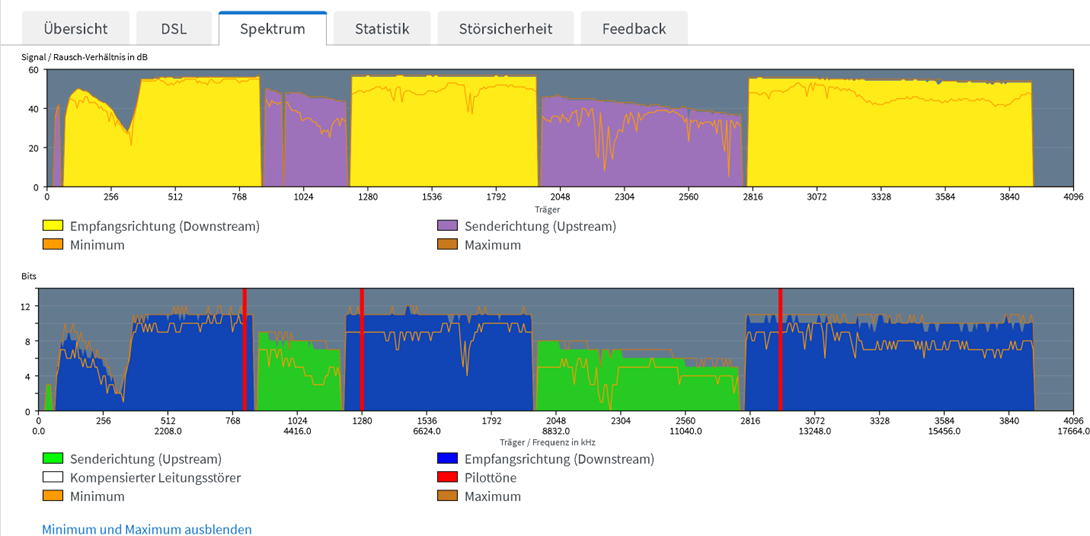Image resolution: width=1090 pixels, height=536 pixels.
Task: Click orange Minimum swatch in the Bits legend
Action: point(52,496)
